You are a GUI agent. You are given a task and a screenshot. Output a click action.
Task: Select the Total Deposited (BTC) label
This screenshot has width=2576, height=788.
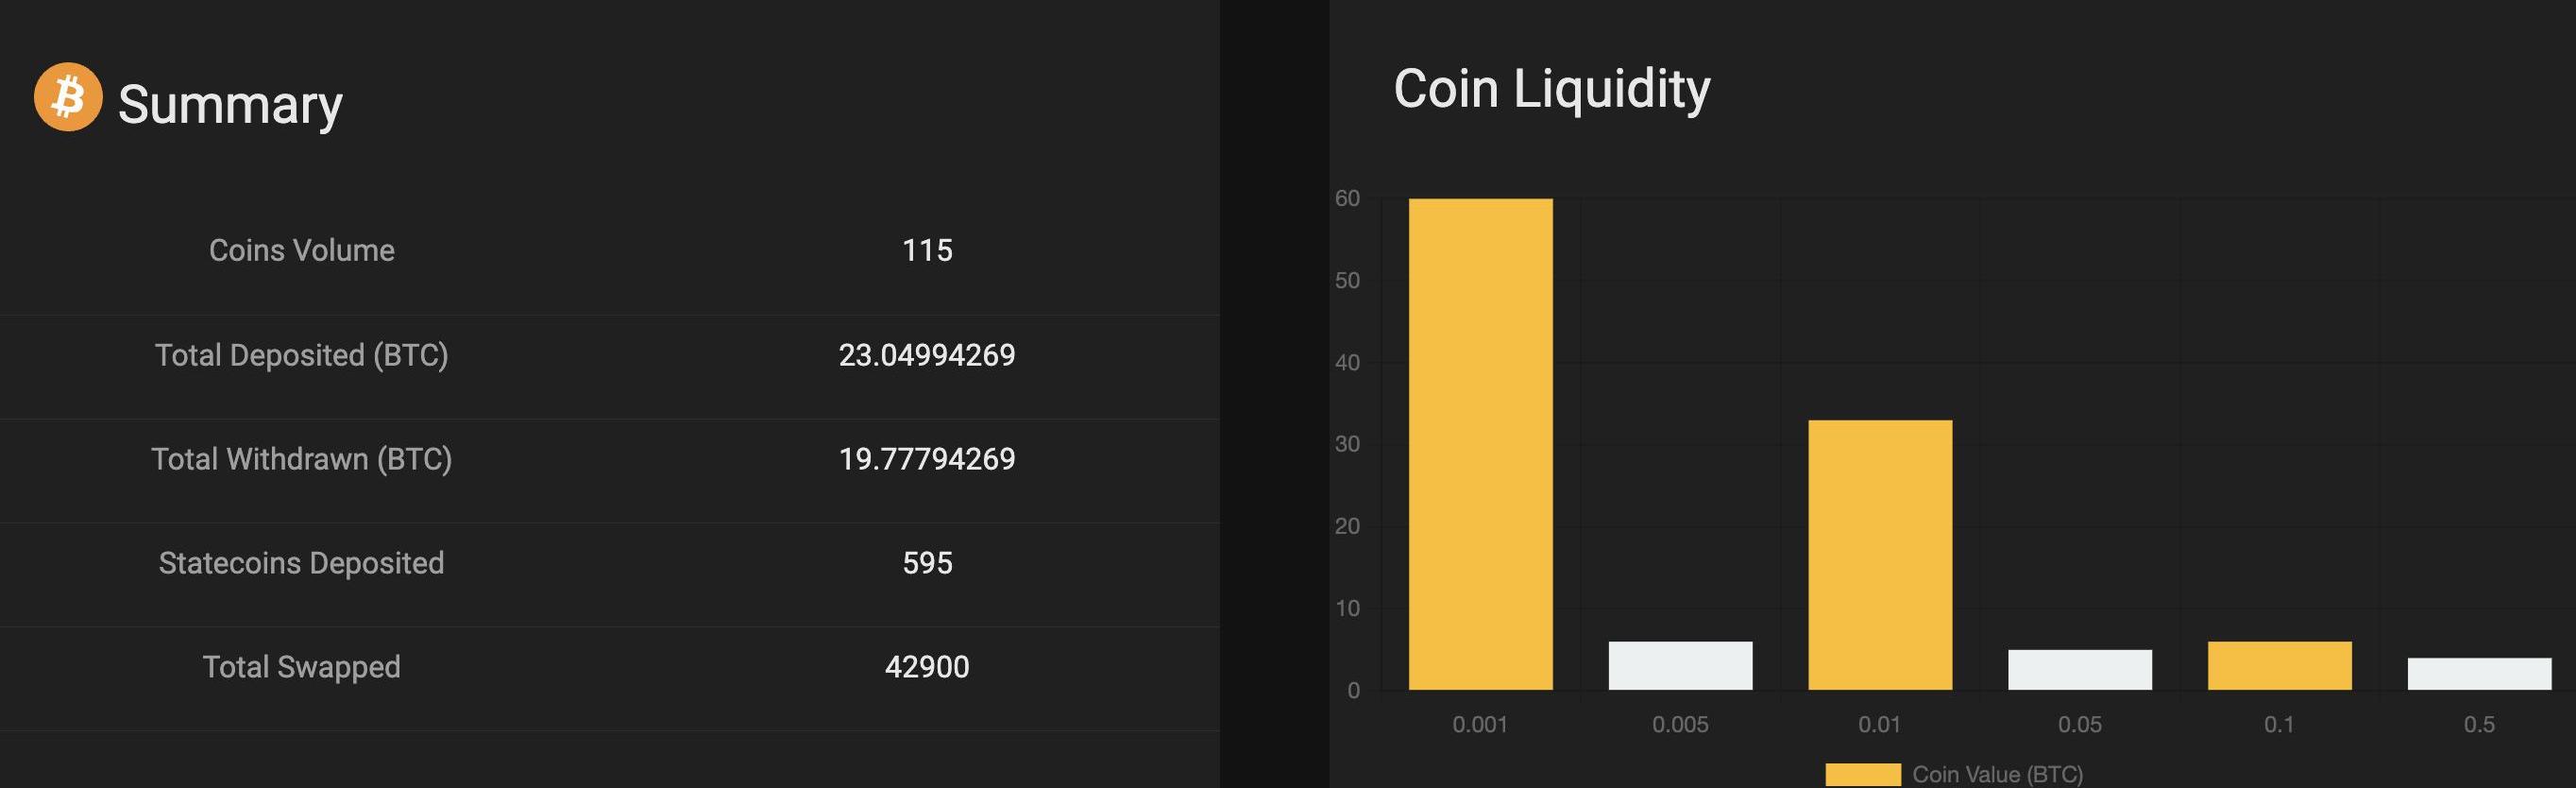click(301, 355)
